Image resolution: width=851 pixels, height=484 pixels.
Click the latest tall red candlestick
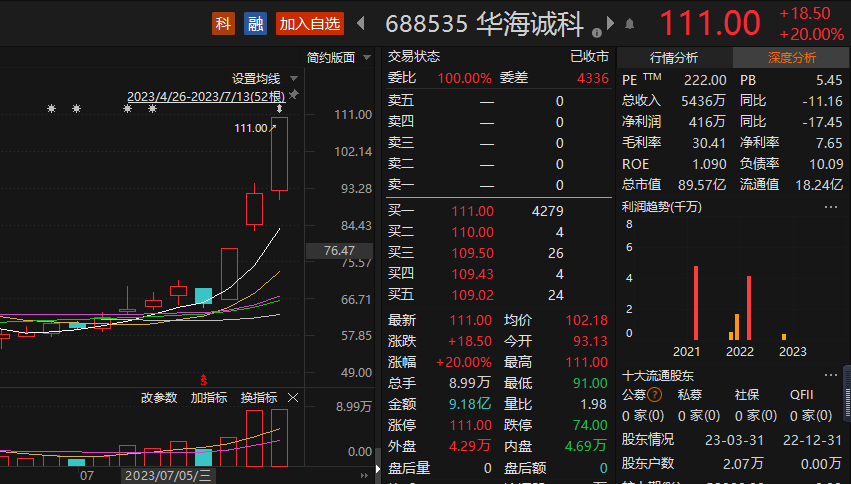point(280,154)
